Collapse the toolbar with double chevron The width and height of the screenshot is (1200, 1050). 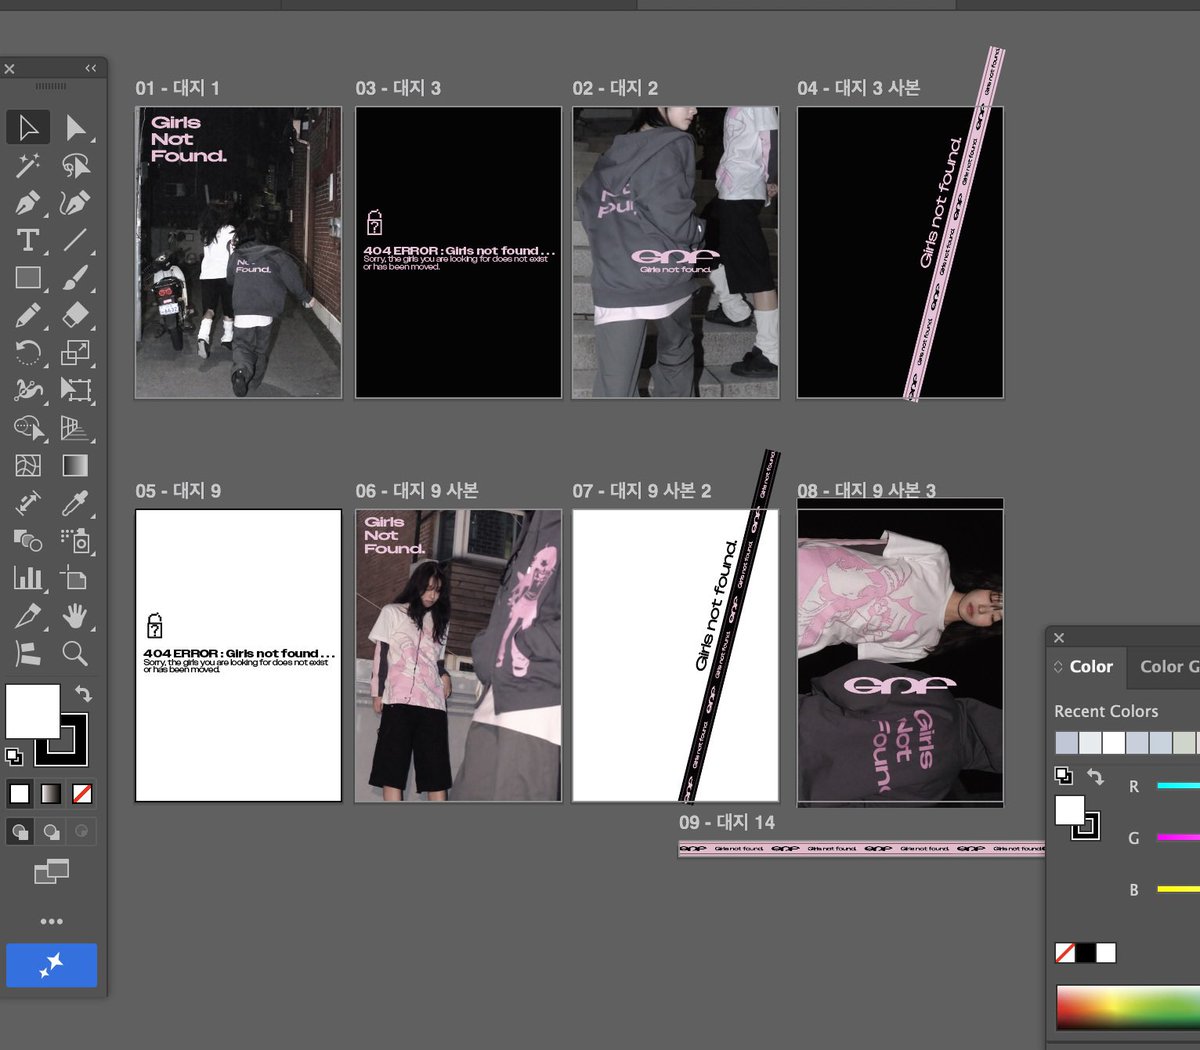(x=91, y=68)
